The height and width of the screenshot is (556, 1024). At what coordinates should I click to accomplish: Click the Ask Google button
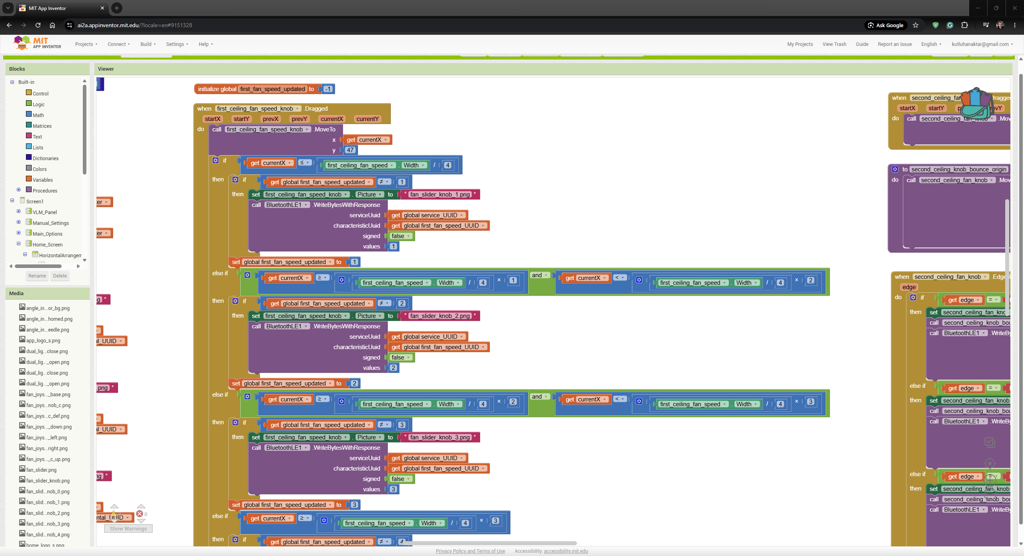tap(886, 25)
